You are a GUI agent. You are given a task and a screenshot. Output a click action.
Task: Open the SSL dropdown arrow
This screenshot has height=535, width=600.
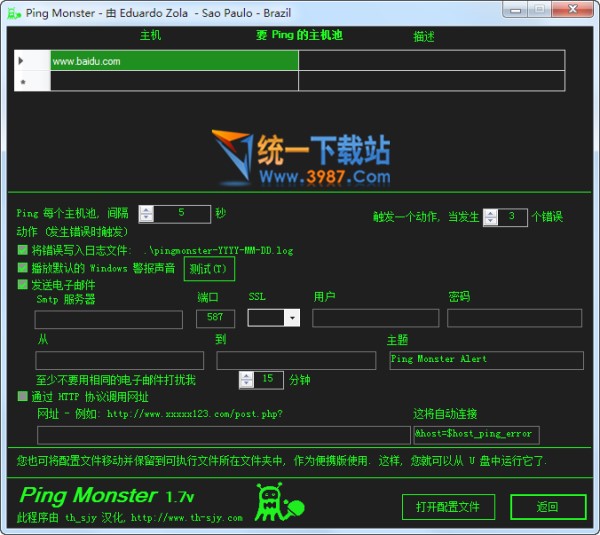click(x=292, y=318)
